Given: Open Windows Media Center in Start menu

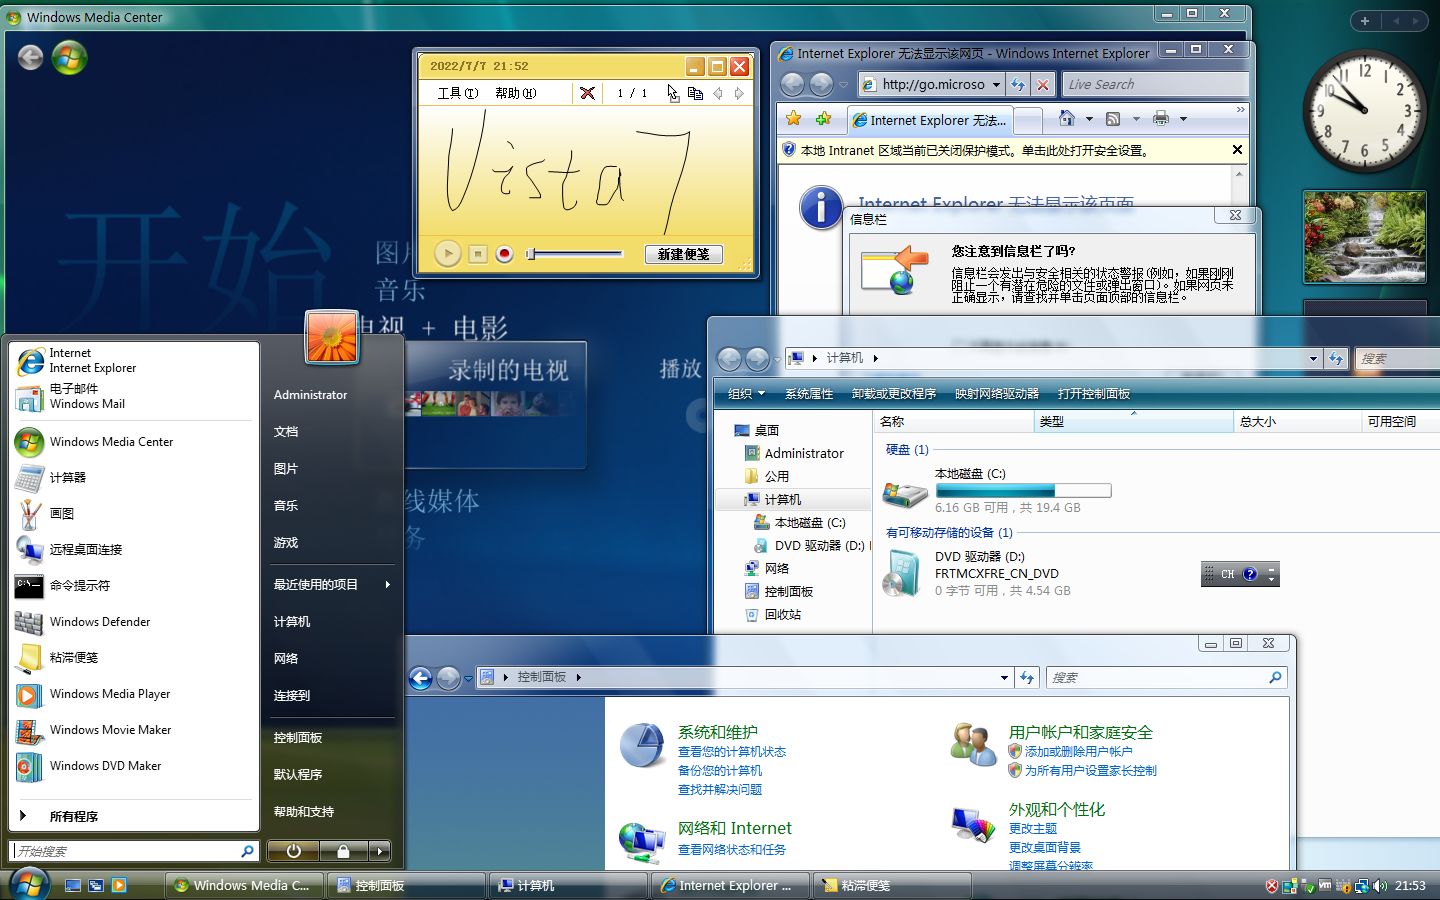Looking at the screenshot, I should click(134, 441).
